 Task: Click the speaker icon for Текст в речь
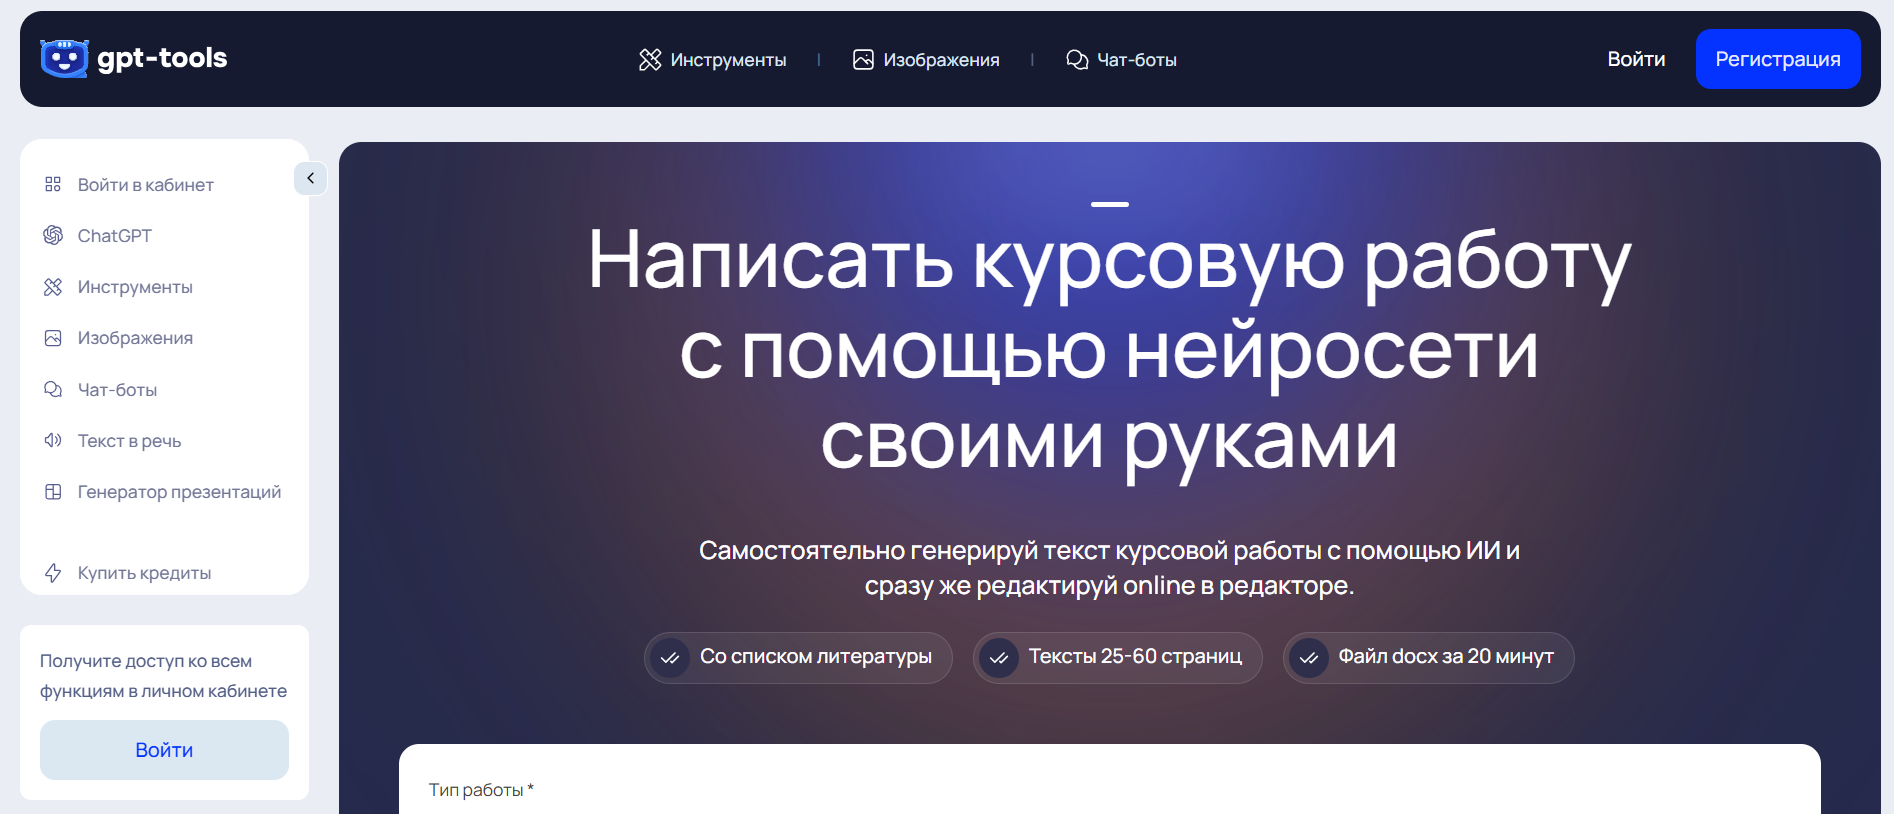[x=53, y=440]
